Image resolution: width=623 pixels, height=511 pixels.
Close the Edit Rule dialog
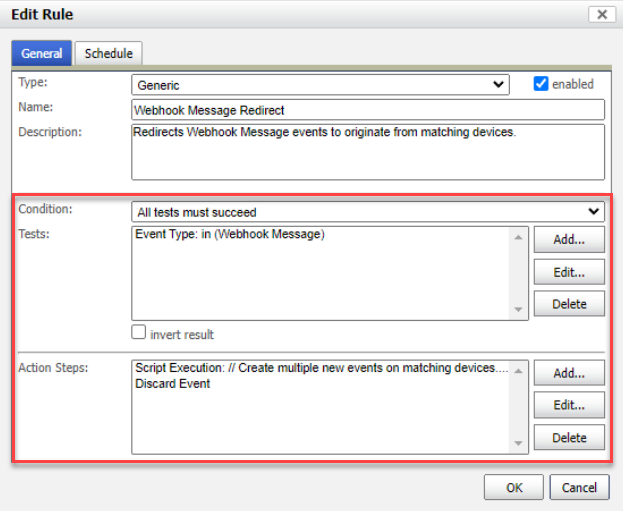point(601,14)
